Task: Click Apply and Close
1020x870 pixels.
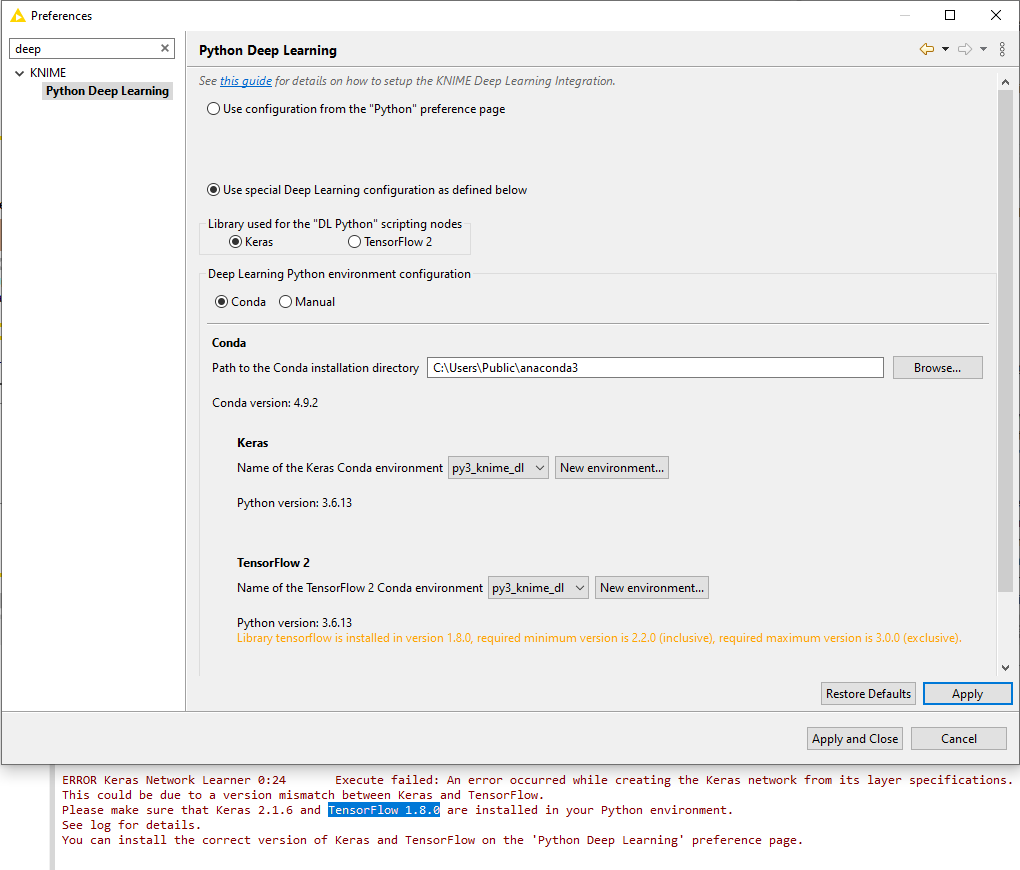Action: click(855, 739)
